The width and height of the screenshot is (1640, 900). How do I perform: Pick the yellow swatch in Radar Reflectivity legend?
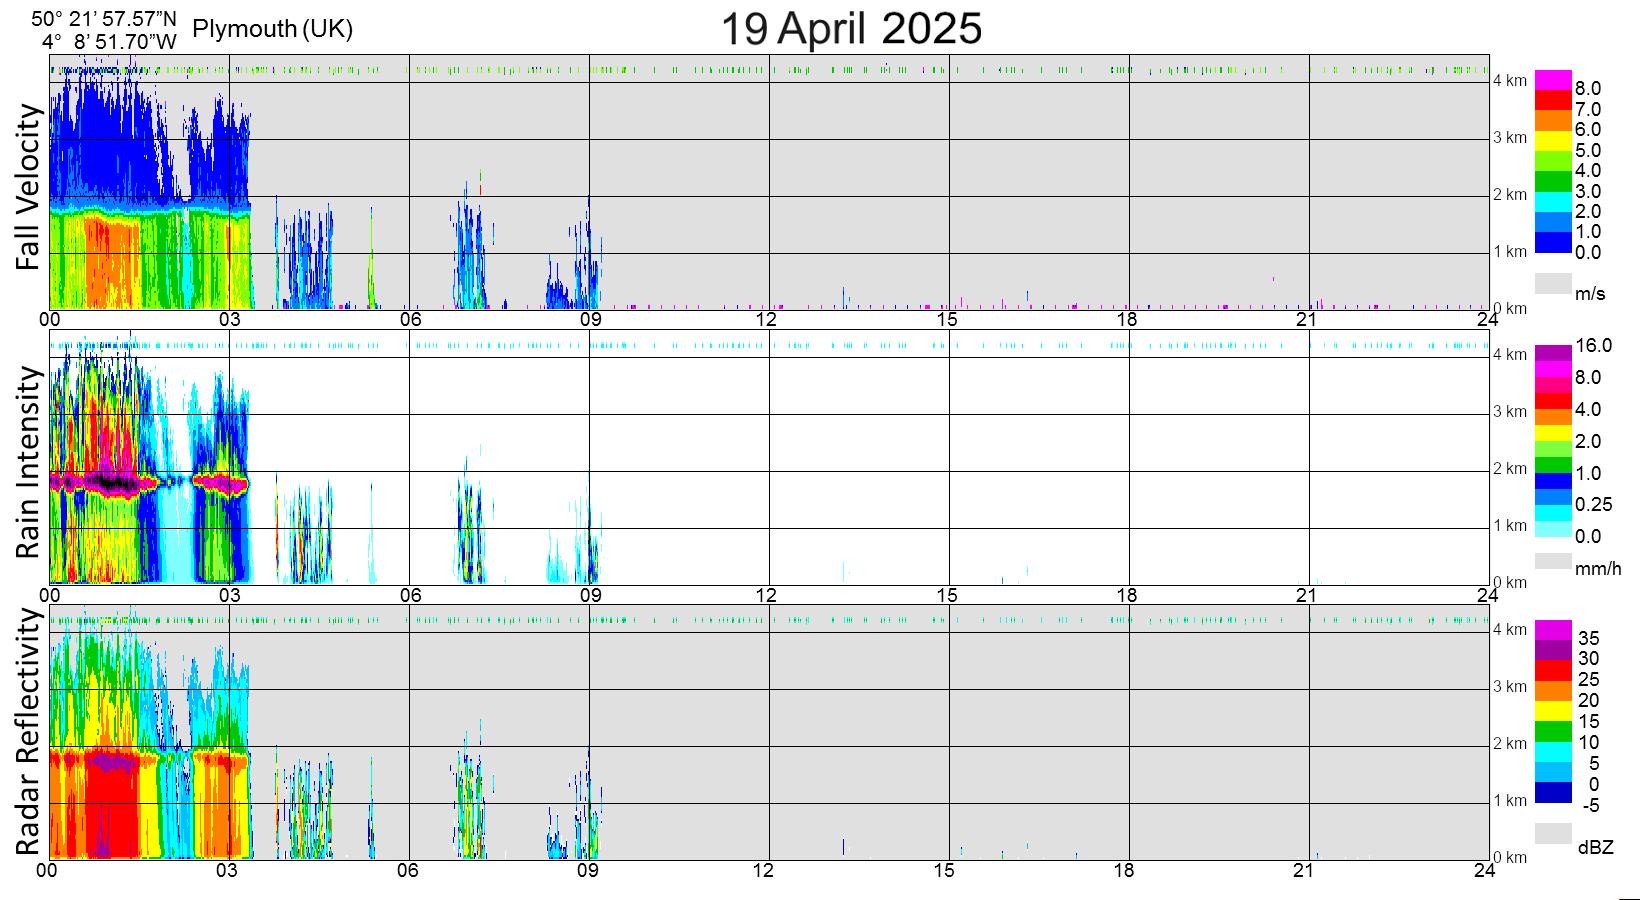pos(1554,711)
